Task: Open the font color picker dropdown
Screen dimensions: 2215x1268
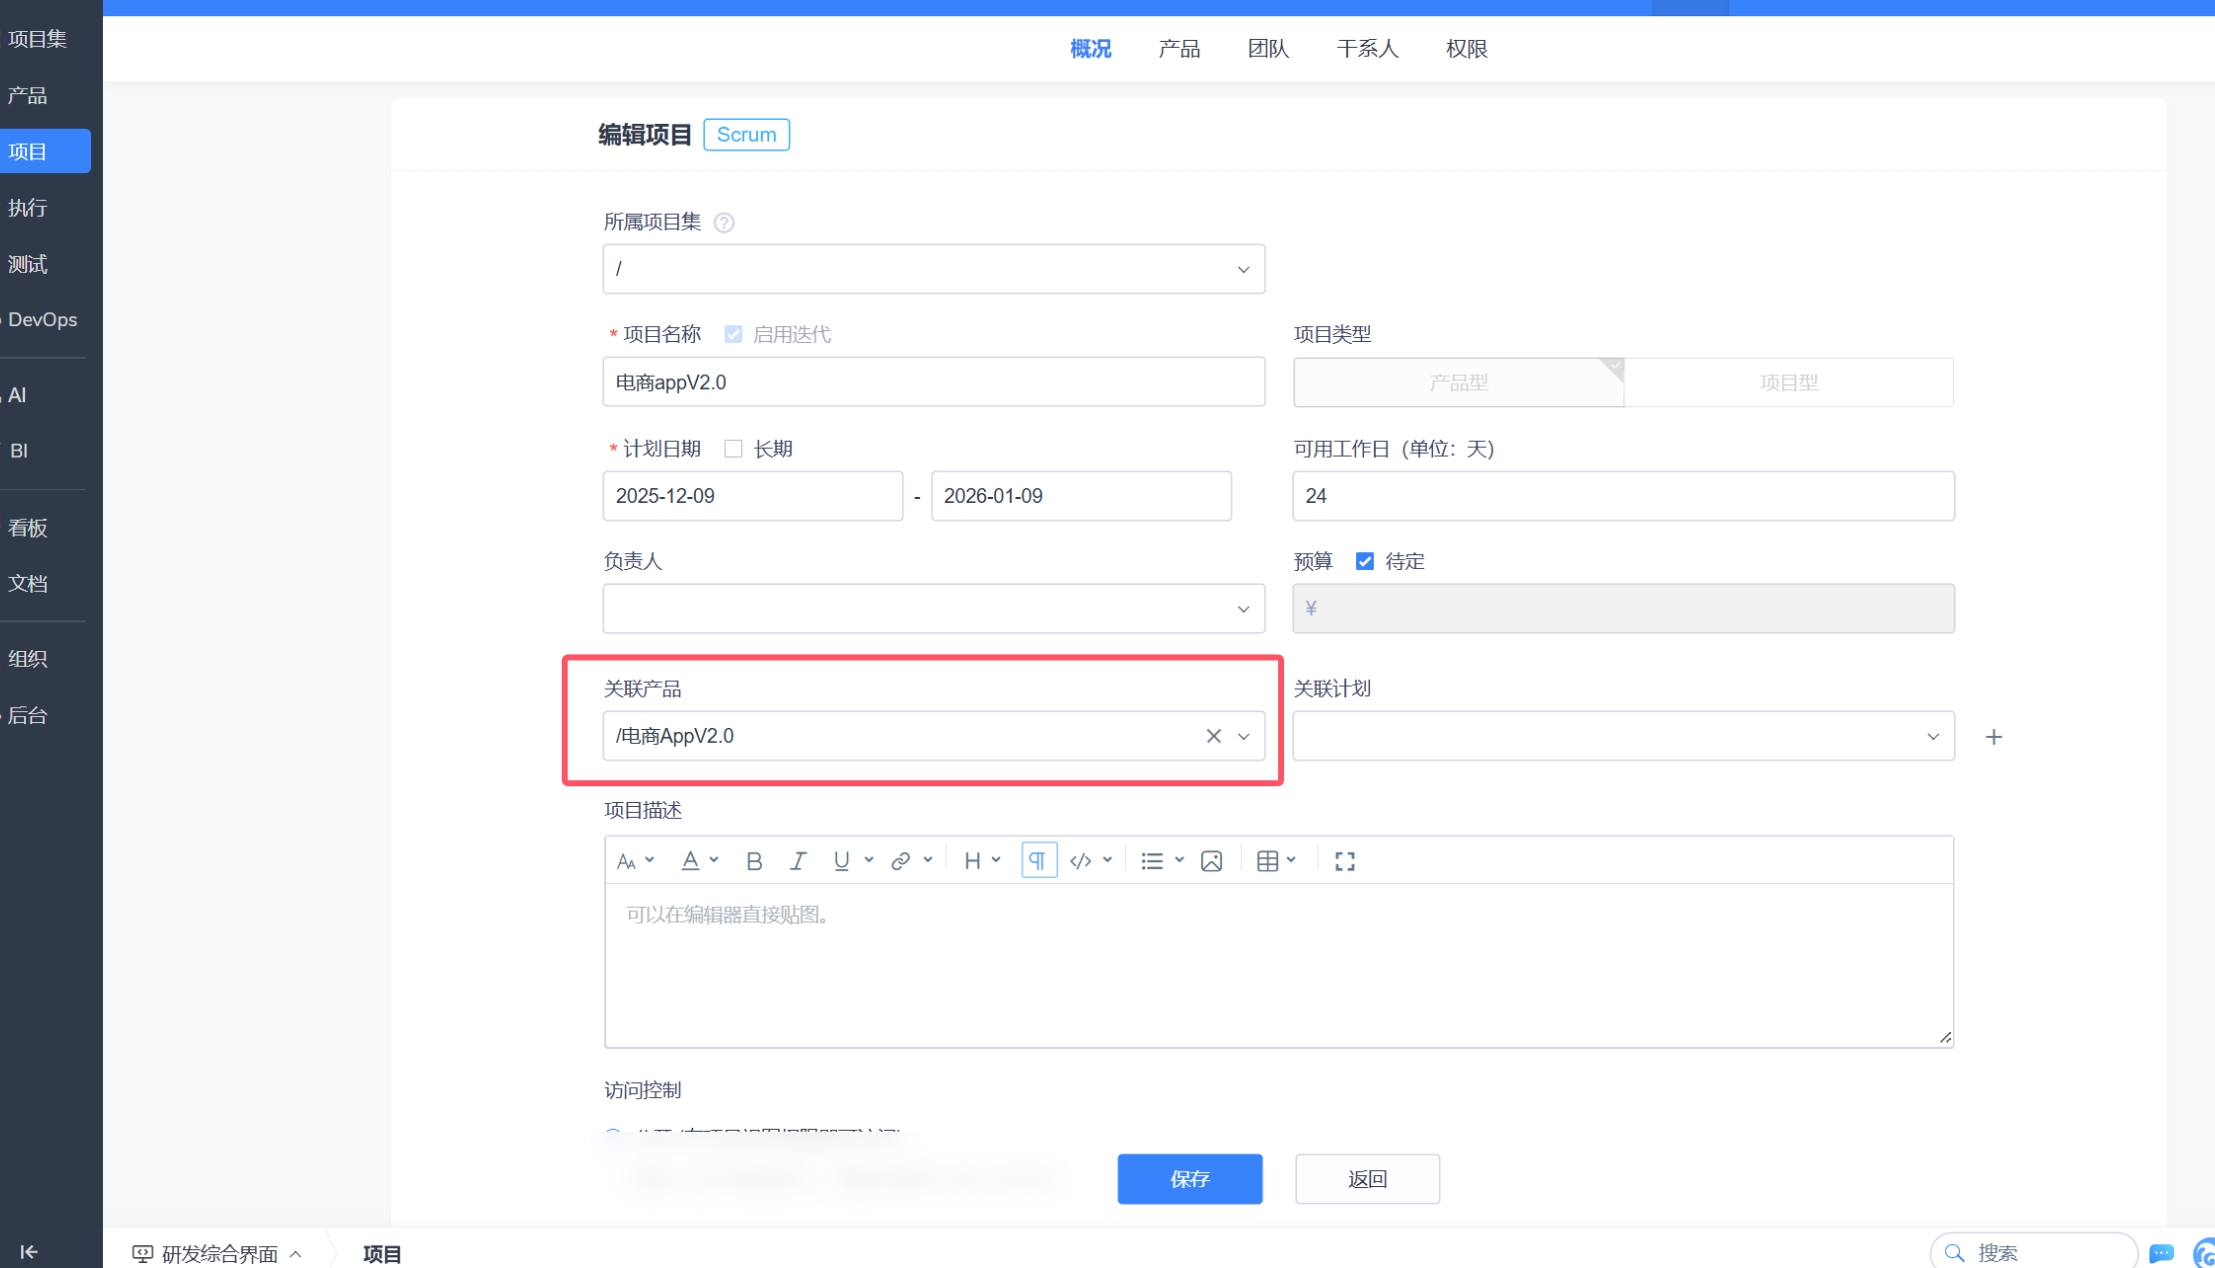Action: coord(713,860)
